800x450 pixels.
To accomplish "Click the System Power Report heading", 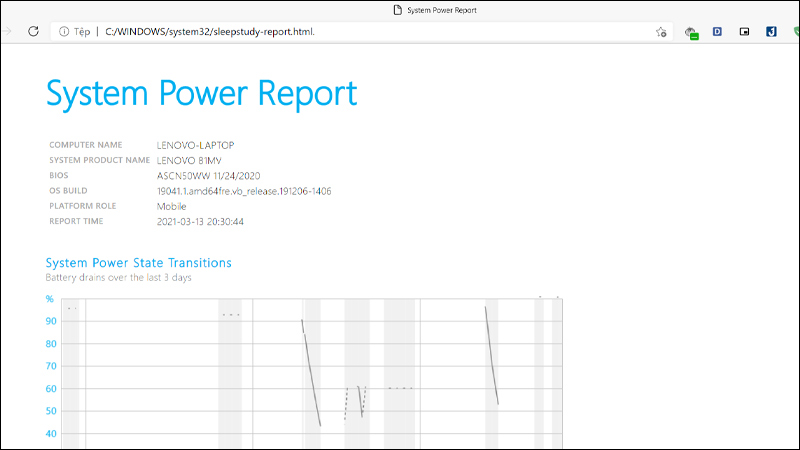I will (202, 93).
